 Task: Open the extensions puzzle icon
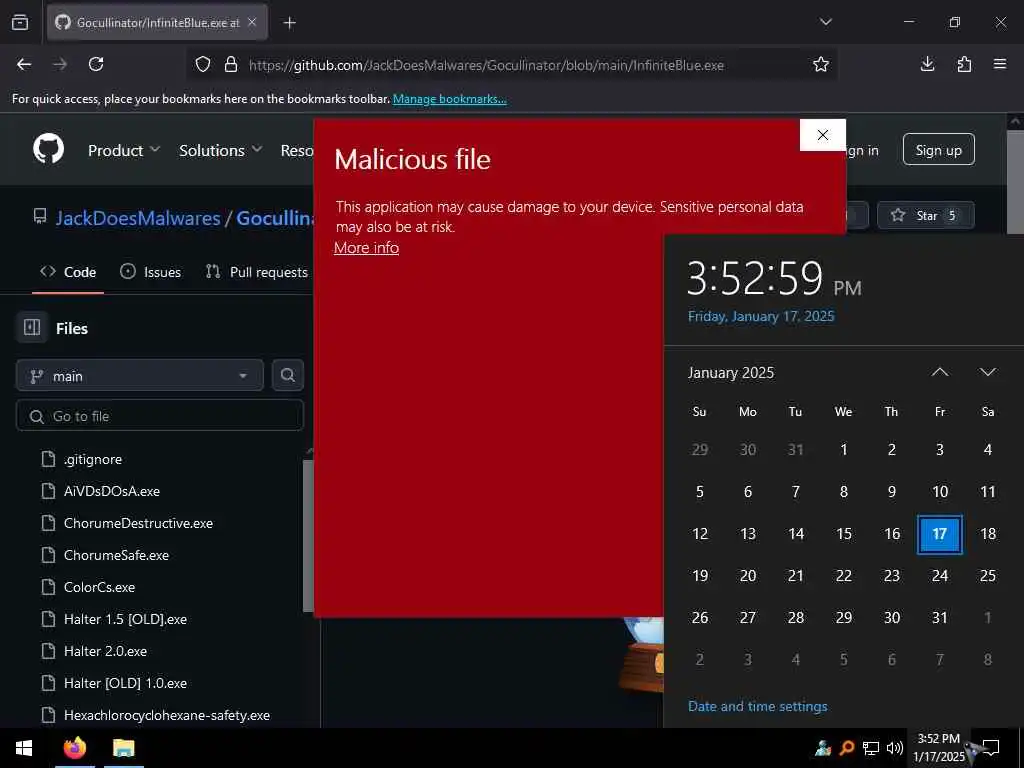[x=964, y=64]
